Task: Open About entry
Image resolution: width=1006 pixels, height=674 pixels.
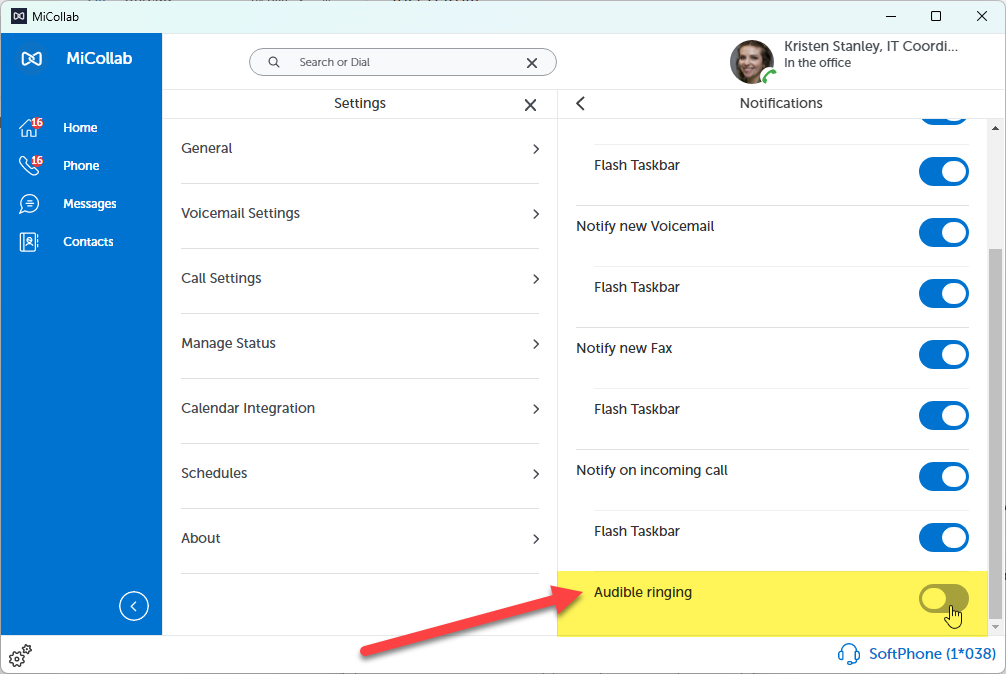Action: (360, 541)
